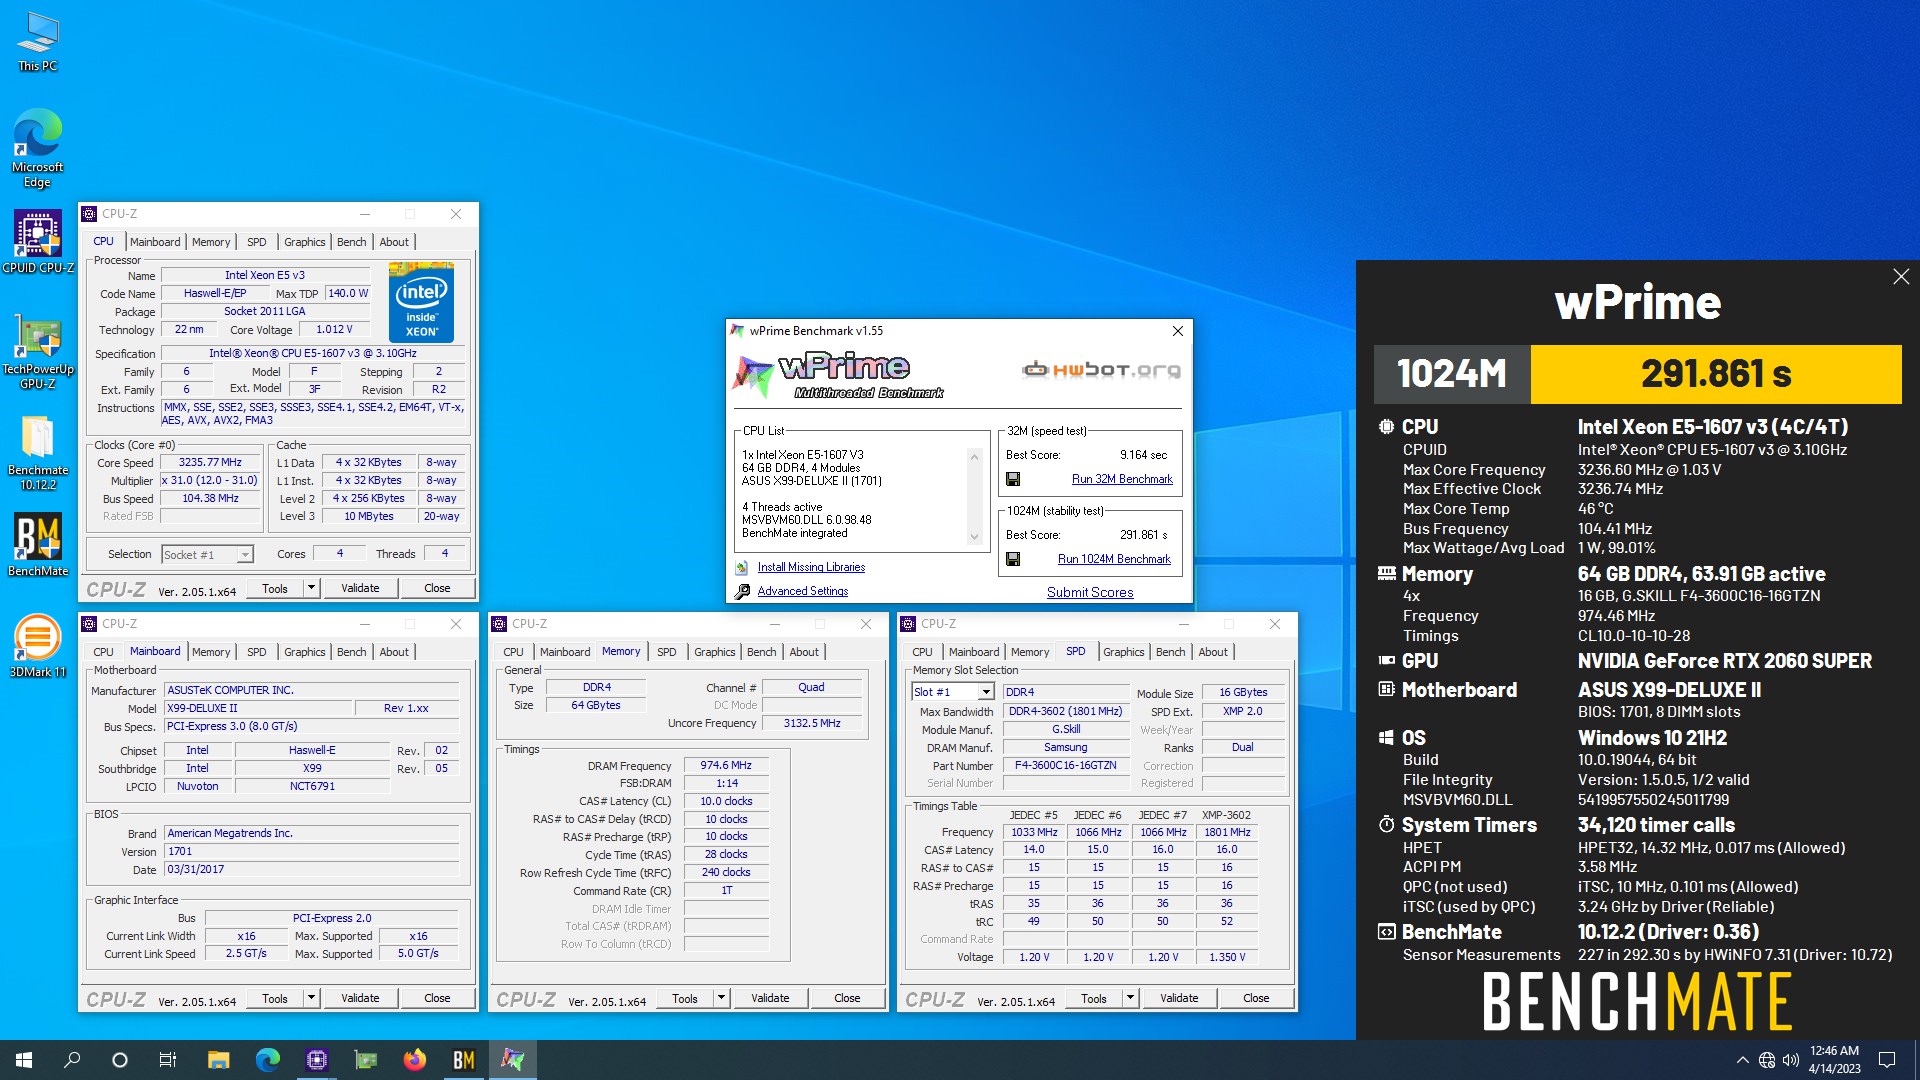The image size is (1920, 1080).
Task: Open Graphics tab in the Mainboard CPU-Z window
Action: (x=304, y=652)
